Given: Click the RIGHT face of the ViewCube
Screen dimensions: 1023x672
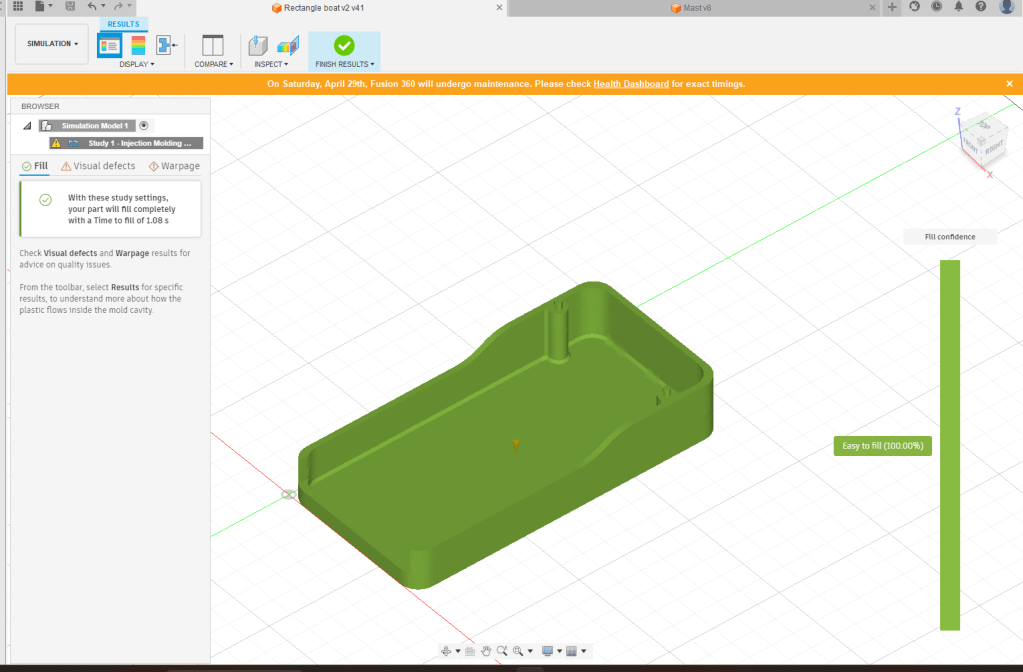Looking at the screenshot, I should (993, 150).
